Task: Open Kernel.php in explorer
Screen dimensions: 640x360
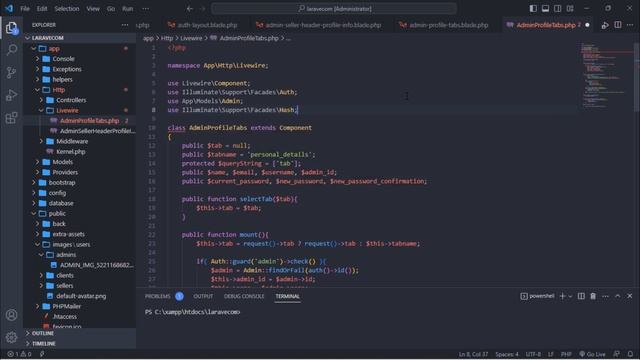Action: tap(80, 151)
